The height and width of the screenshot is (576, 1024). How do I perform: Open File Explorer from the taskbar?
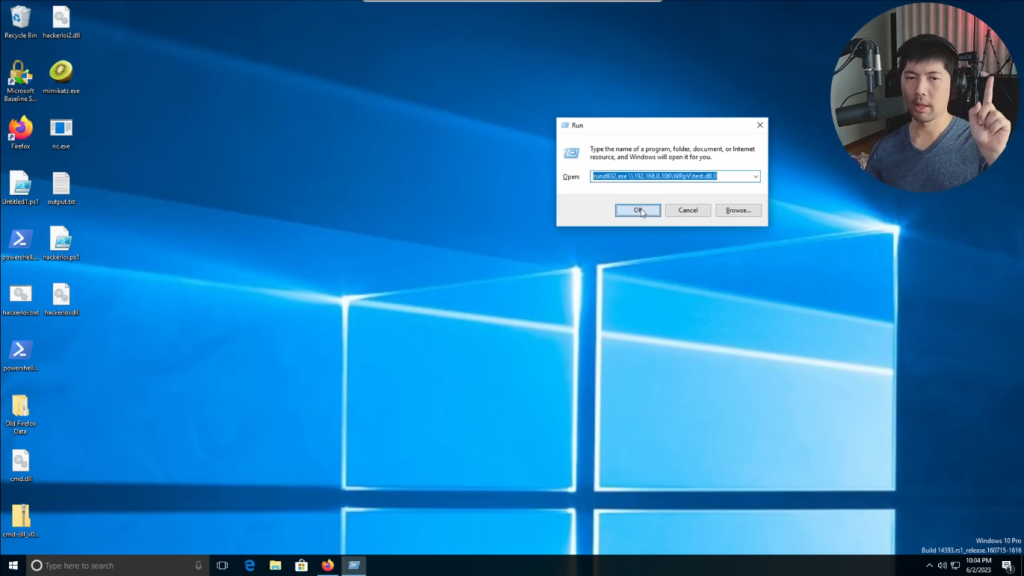coord(276,566)
